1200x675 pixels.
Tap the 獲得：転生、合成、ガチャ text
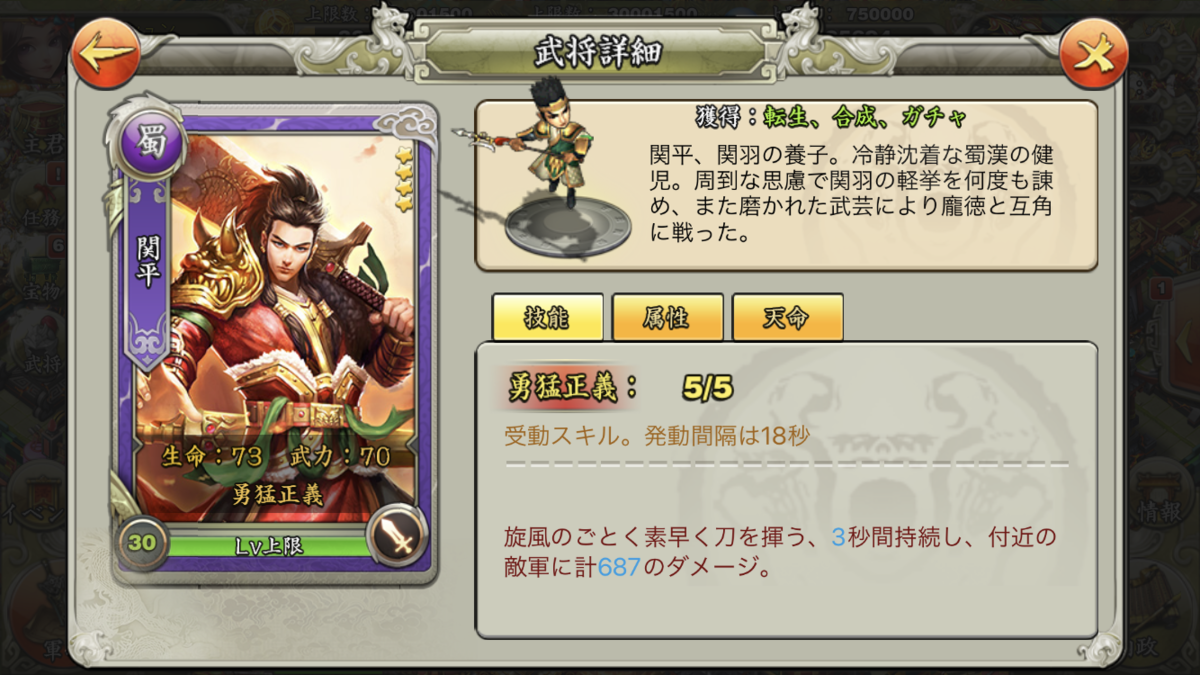click(x=830, y=118)
